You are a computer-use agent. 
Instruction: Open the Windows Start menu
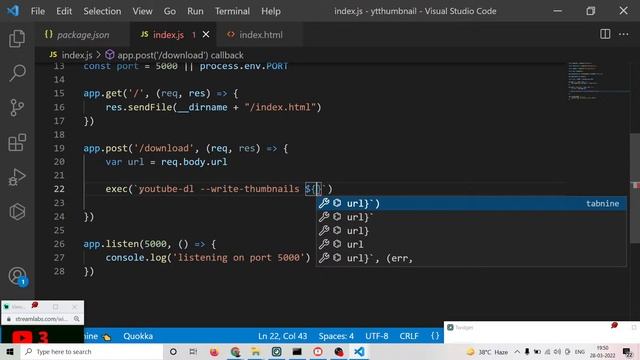(10, 351)
